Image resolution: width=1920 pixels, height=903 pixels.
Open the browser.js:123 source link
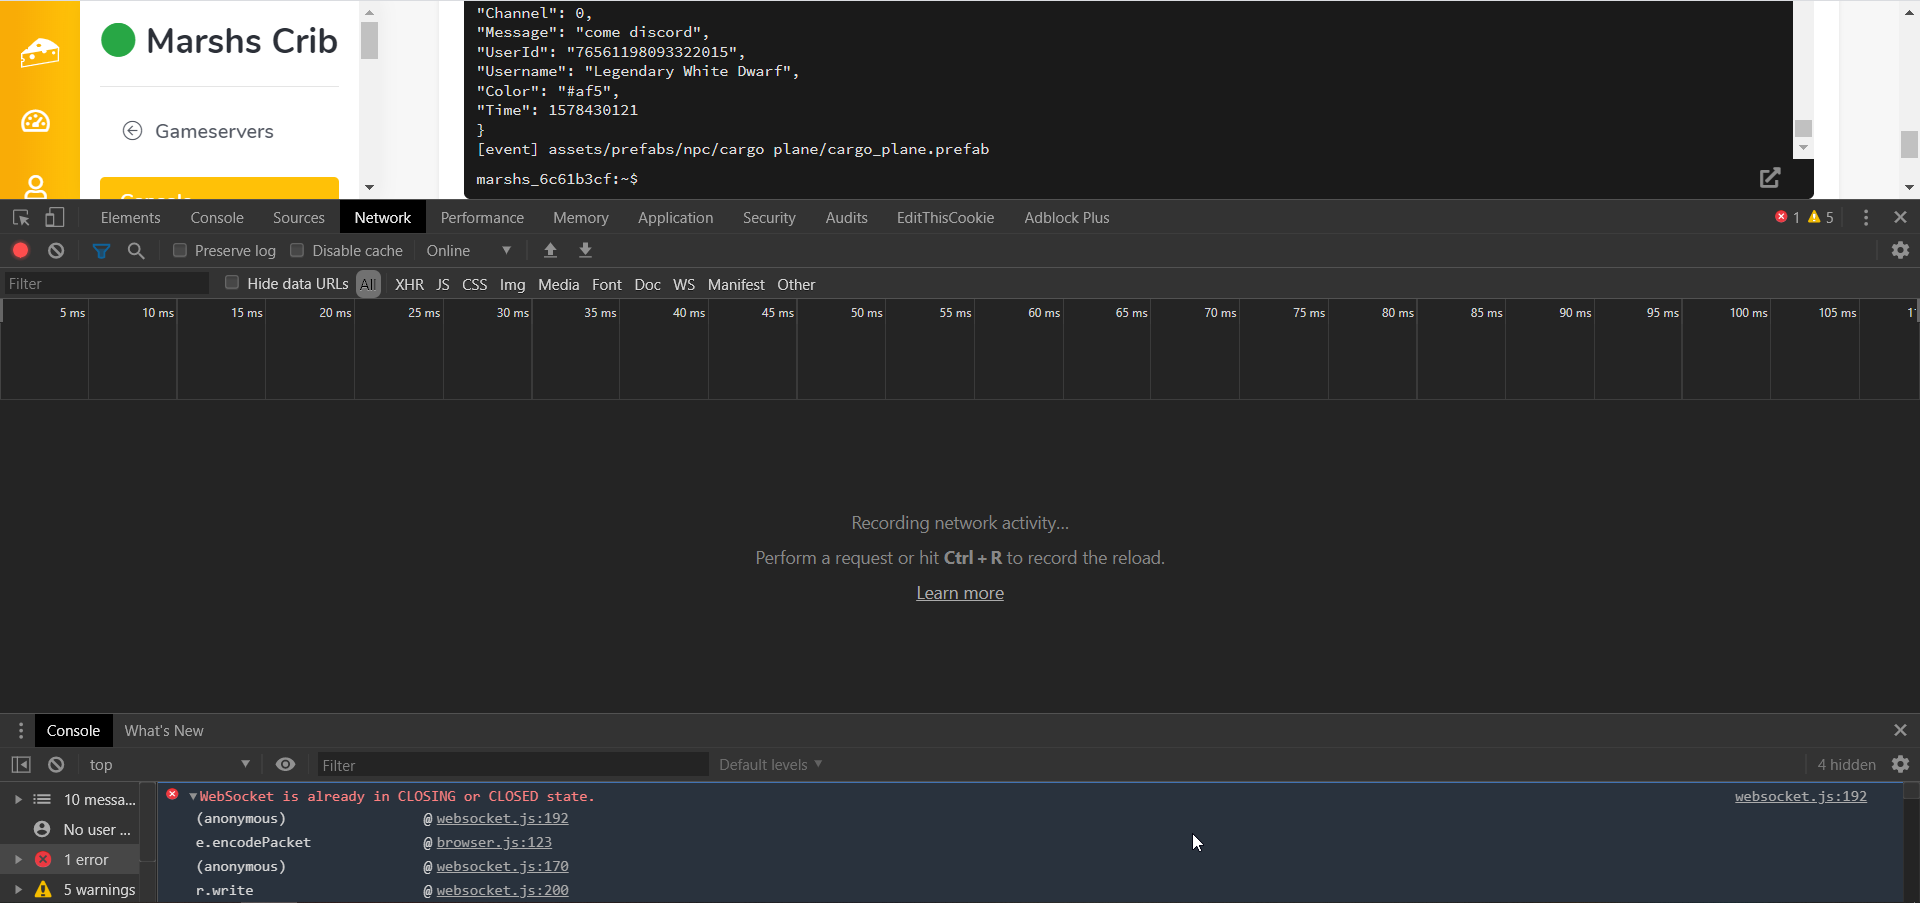point(494,842)
